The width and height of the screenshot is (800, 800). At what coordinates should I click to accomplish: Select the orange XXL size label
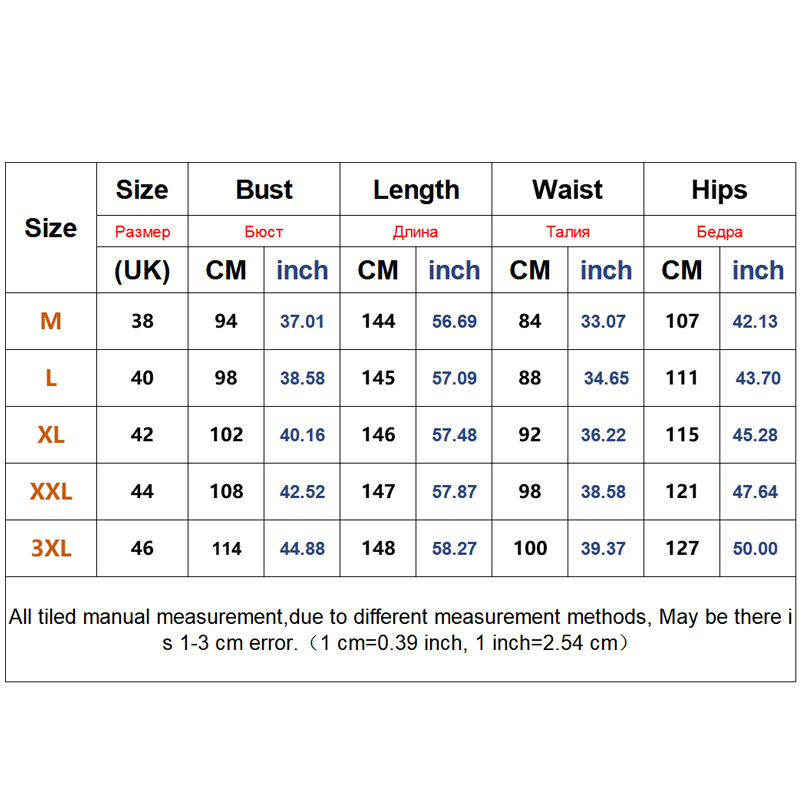pyautogui.click(x=51, y=492)
